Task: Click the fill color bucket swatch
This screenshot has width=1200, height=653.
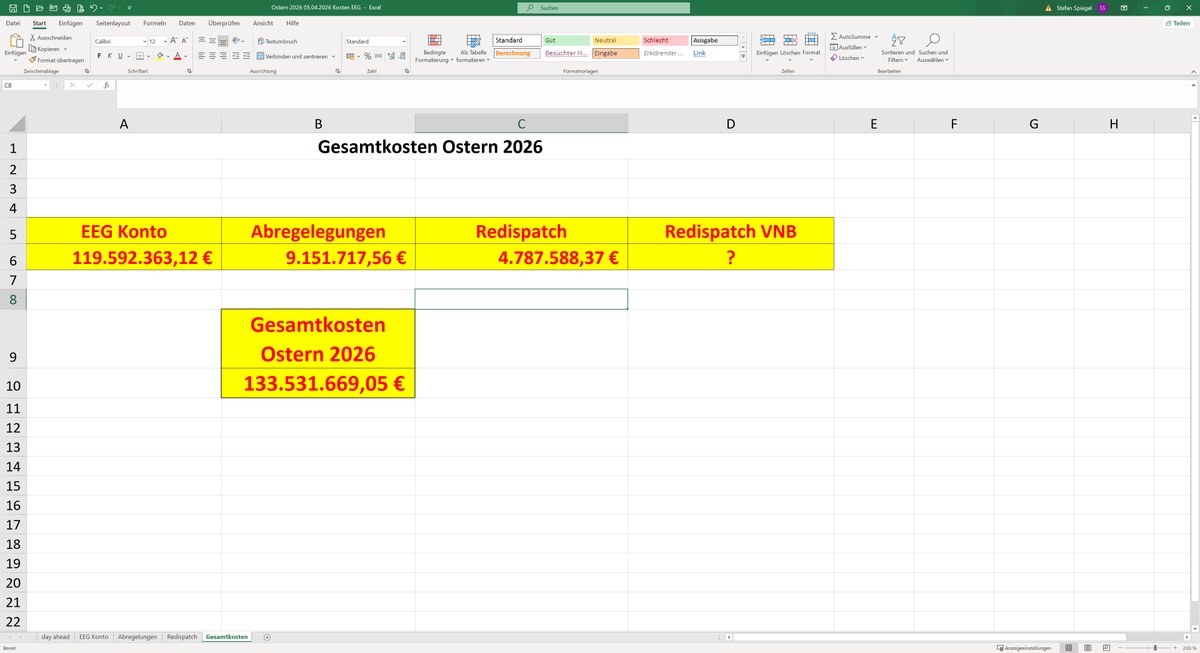Action: [x=161, y=56]
